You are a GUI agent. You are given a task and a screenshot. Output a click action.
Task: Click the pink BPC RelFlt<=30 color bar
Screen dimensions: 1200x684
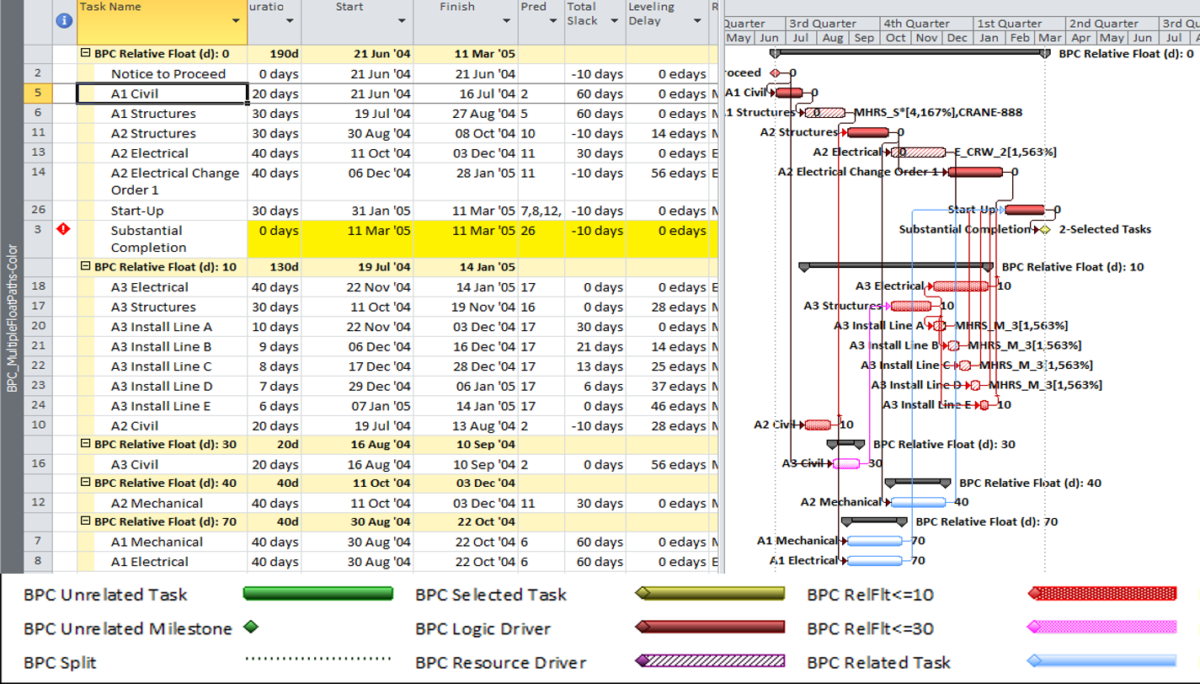click(x=1100, y=628)
